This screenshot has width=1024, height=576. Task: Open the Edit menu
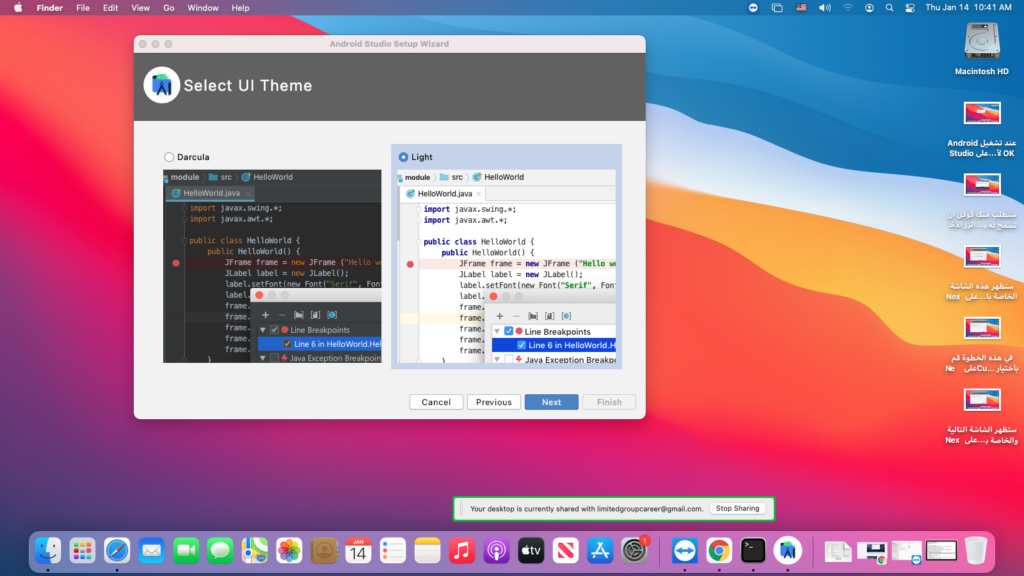[x=110, y=8]
